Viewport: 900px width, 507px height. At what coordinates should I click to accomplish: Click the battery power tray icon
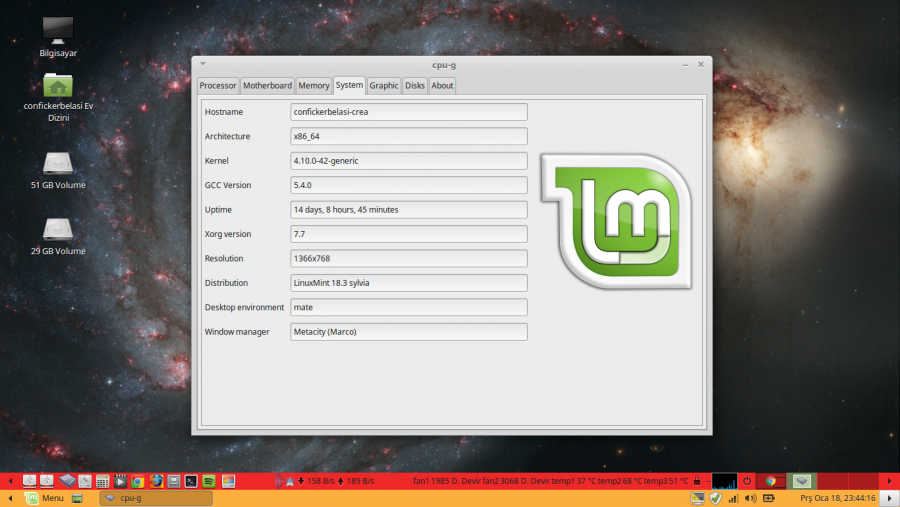769,498
